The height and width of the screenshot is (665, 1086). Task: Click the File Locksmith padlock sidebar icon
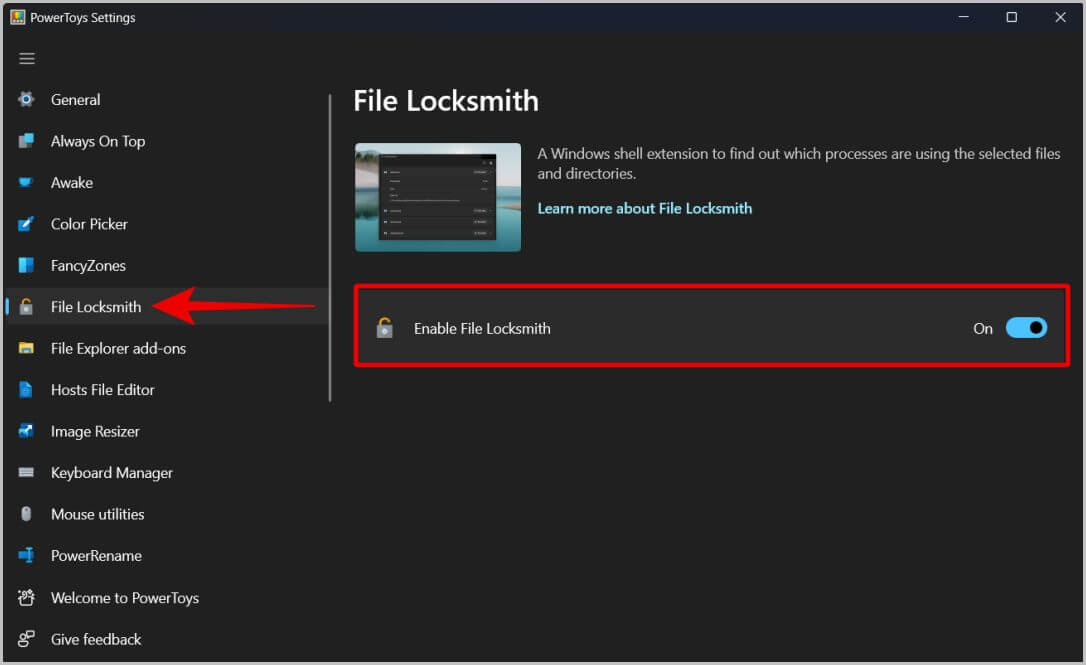26,307
